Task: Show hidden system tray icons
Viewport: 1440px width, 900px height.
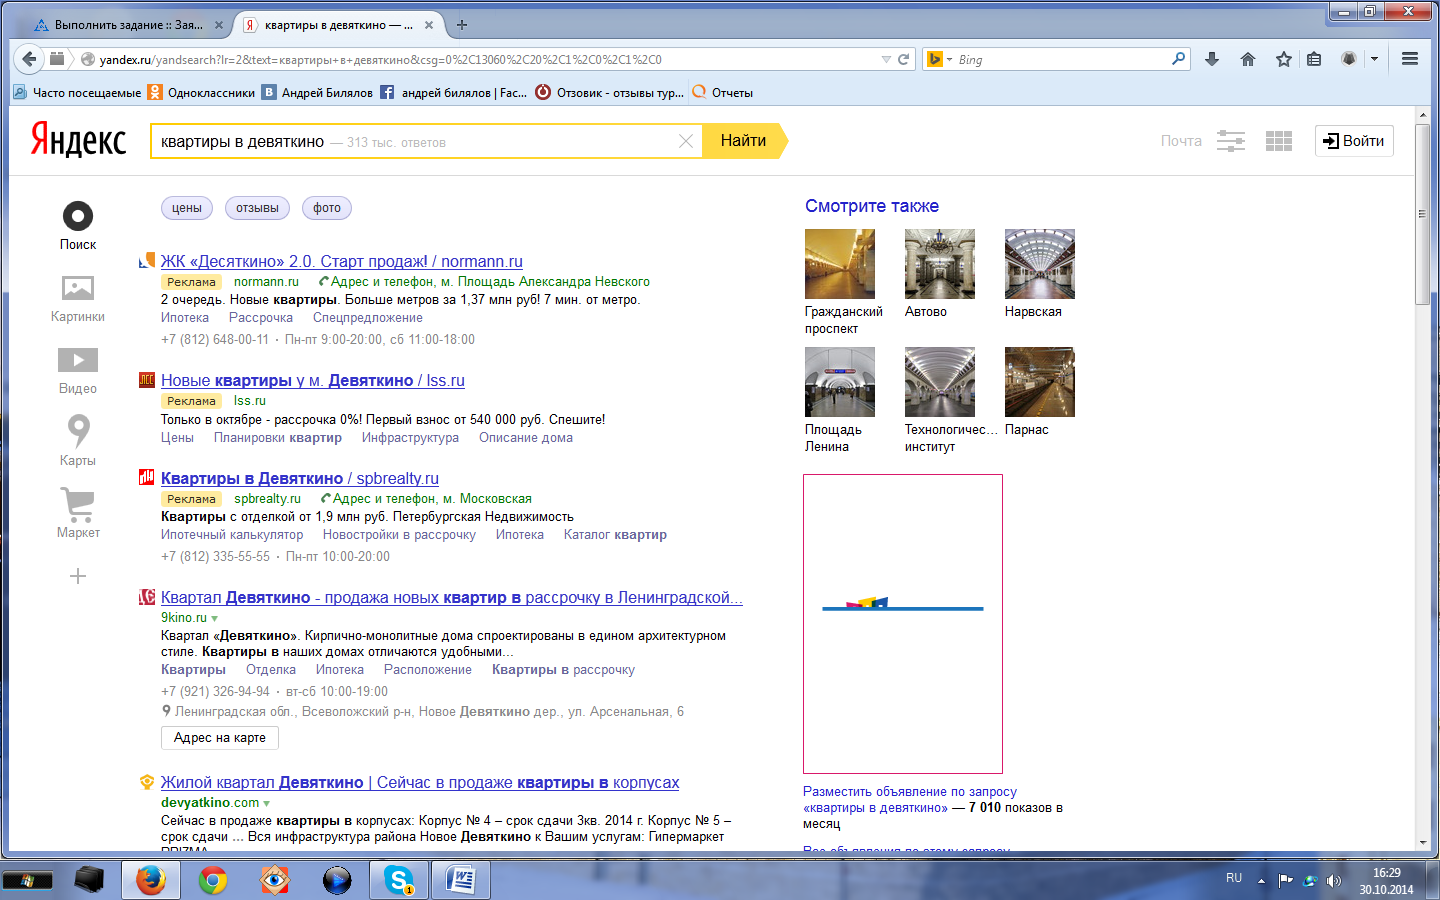Action: point(1261,881)
